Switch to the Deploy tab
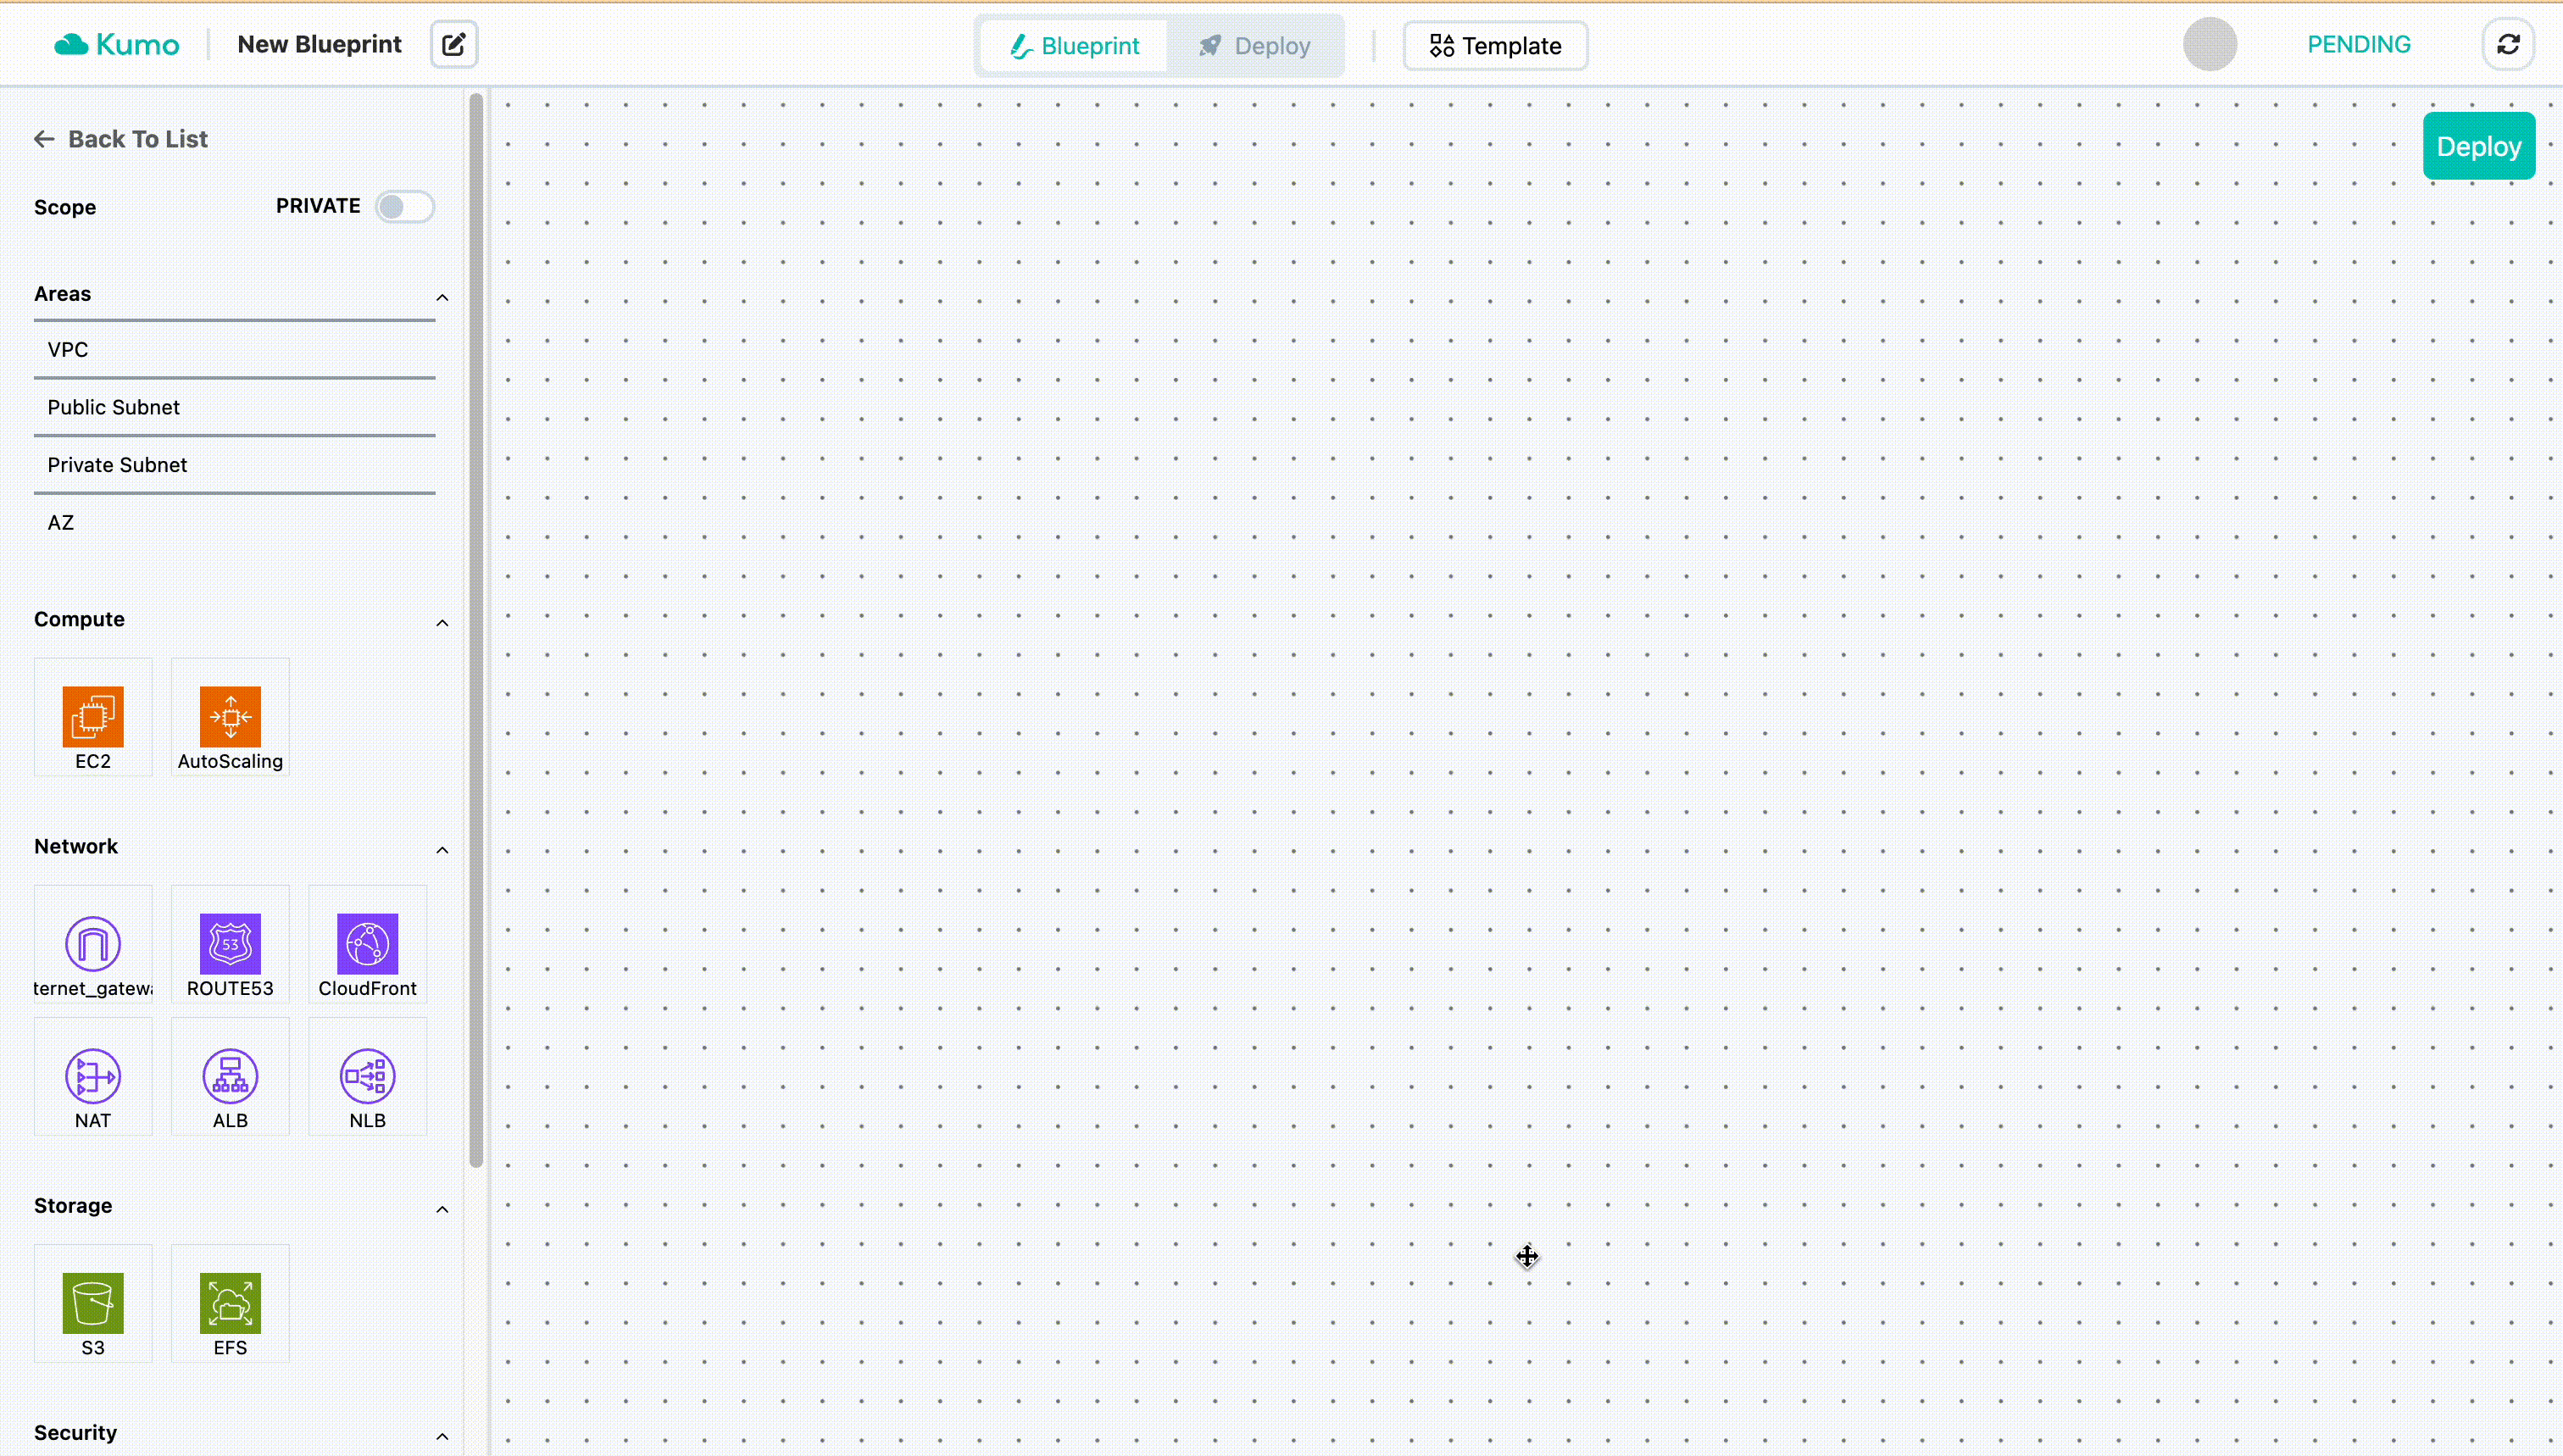 click(x=1255, y=46)
